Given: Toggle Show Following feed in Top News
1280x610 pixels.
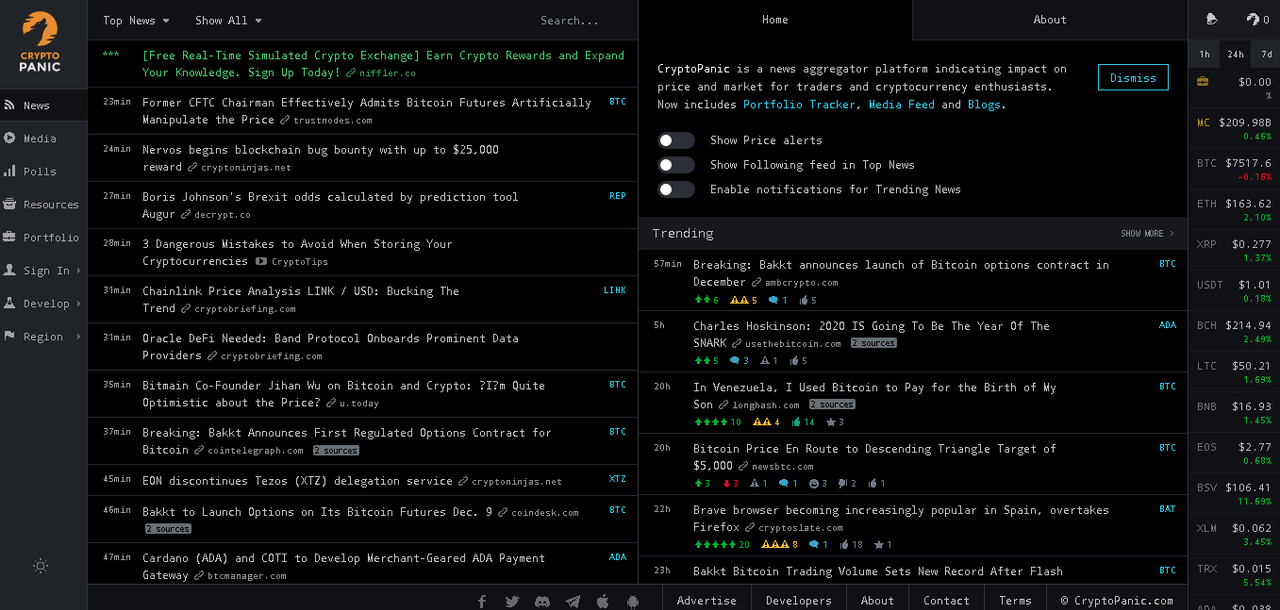Looking at the screenshot, I should [x=676, y=164].
